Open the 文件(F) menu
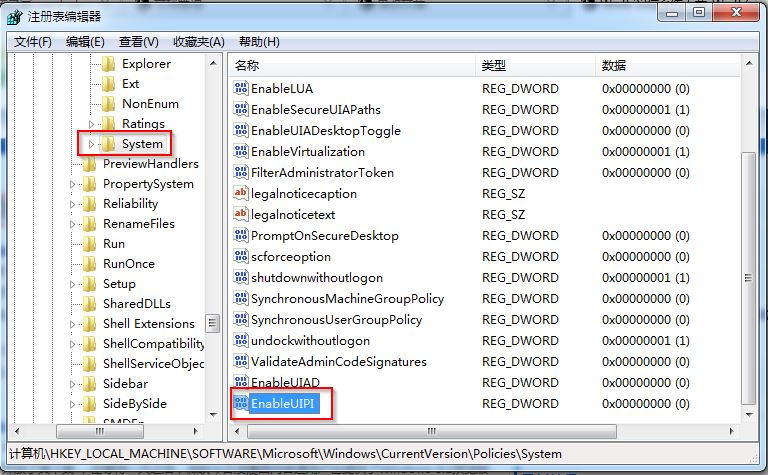This screenshot has width=768, height=475. point(33,41)
